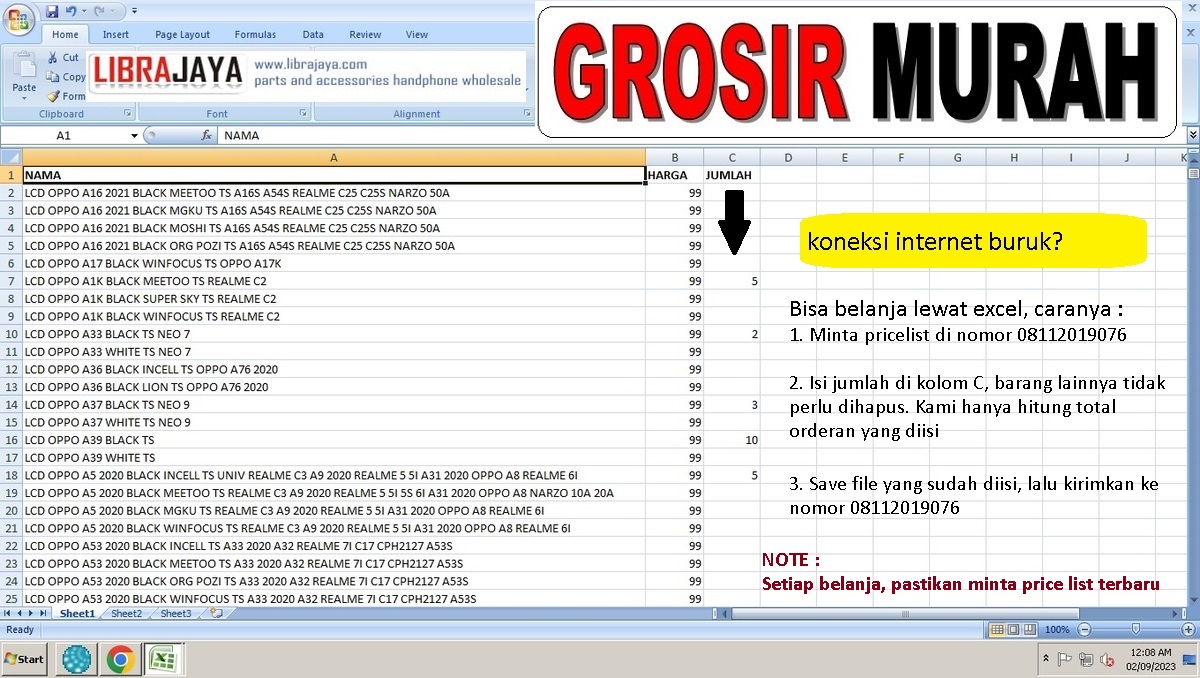Screen dimensions: 1200x678
Task: Click the vertical scrollbar thumb
Action: 1192,173
